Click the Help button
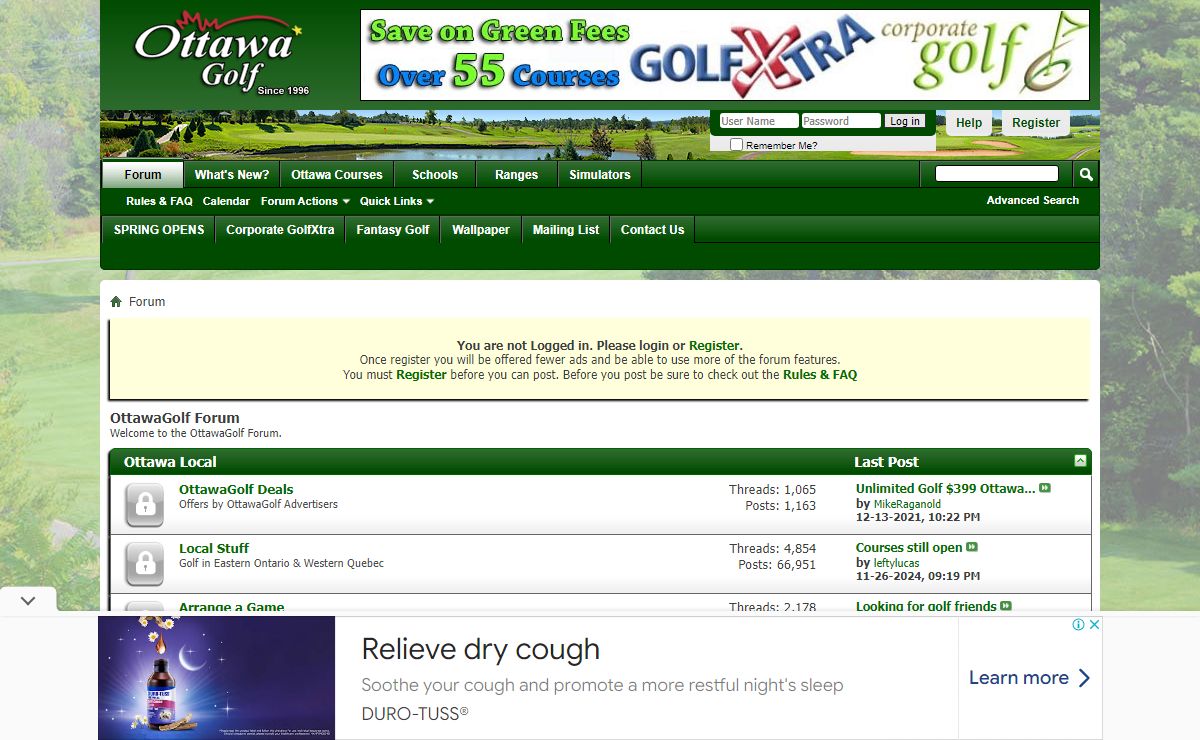This screenshot has height=740, width=1200. [x=969, y=123]
